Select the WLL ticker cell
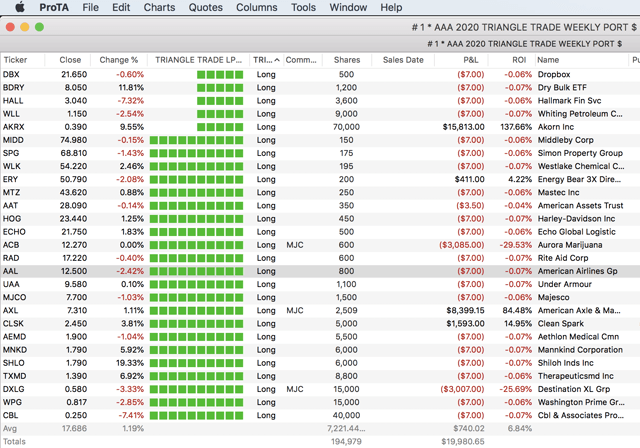Screen dimensions: 640x448 coord(11,114)
